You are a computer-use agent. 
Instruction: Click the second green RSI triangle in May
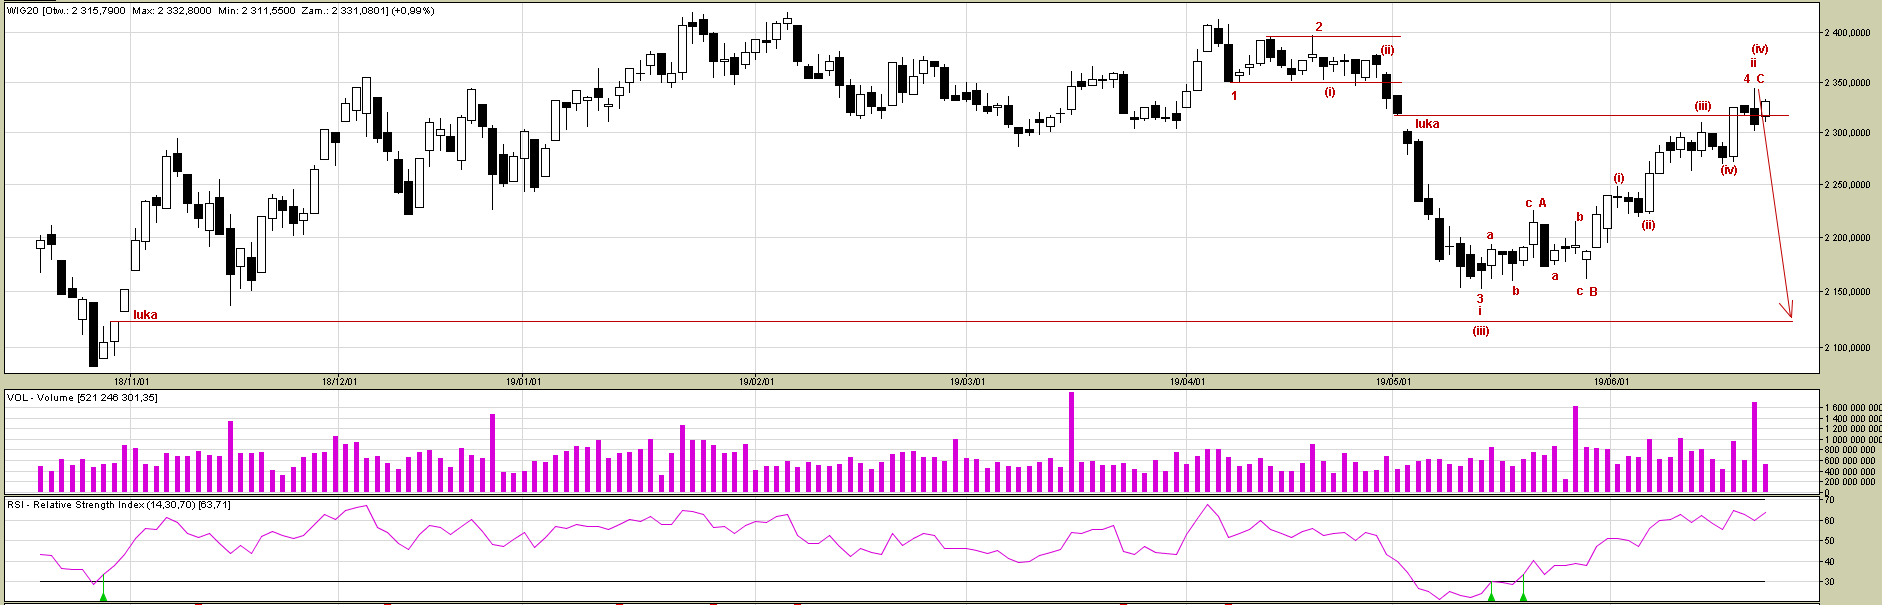[x=1523, y=597]
